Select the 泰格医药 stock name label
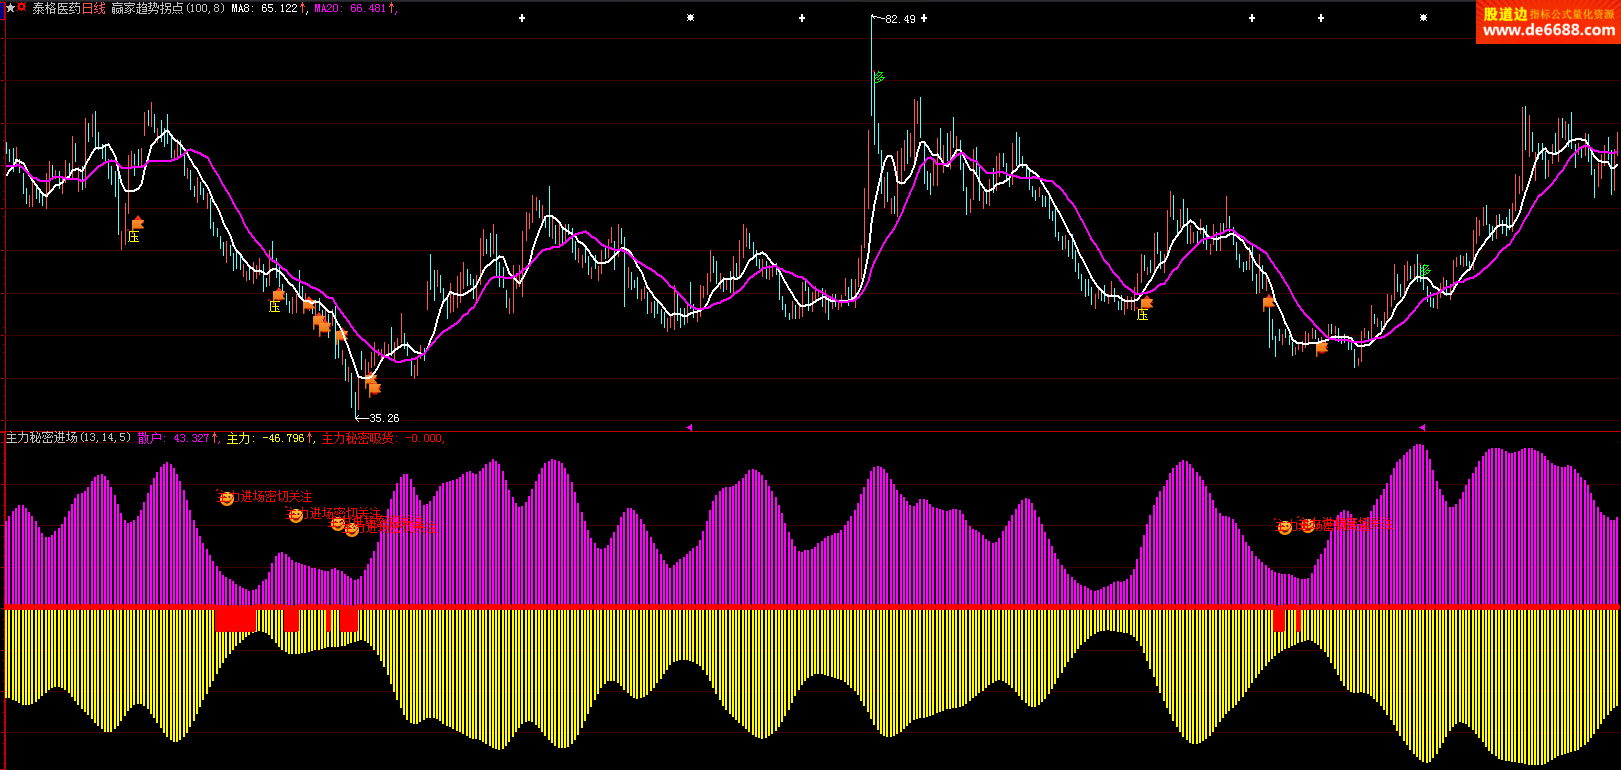Image resolution: width=1621 pixels, height=770 pixels. [x=54, y=8]
